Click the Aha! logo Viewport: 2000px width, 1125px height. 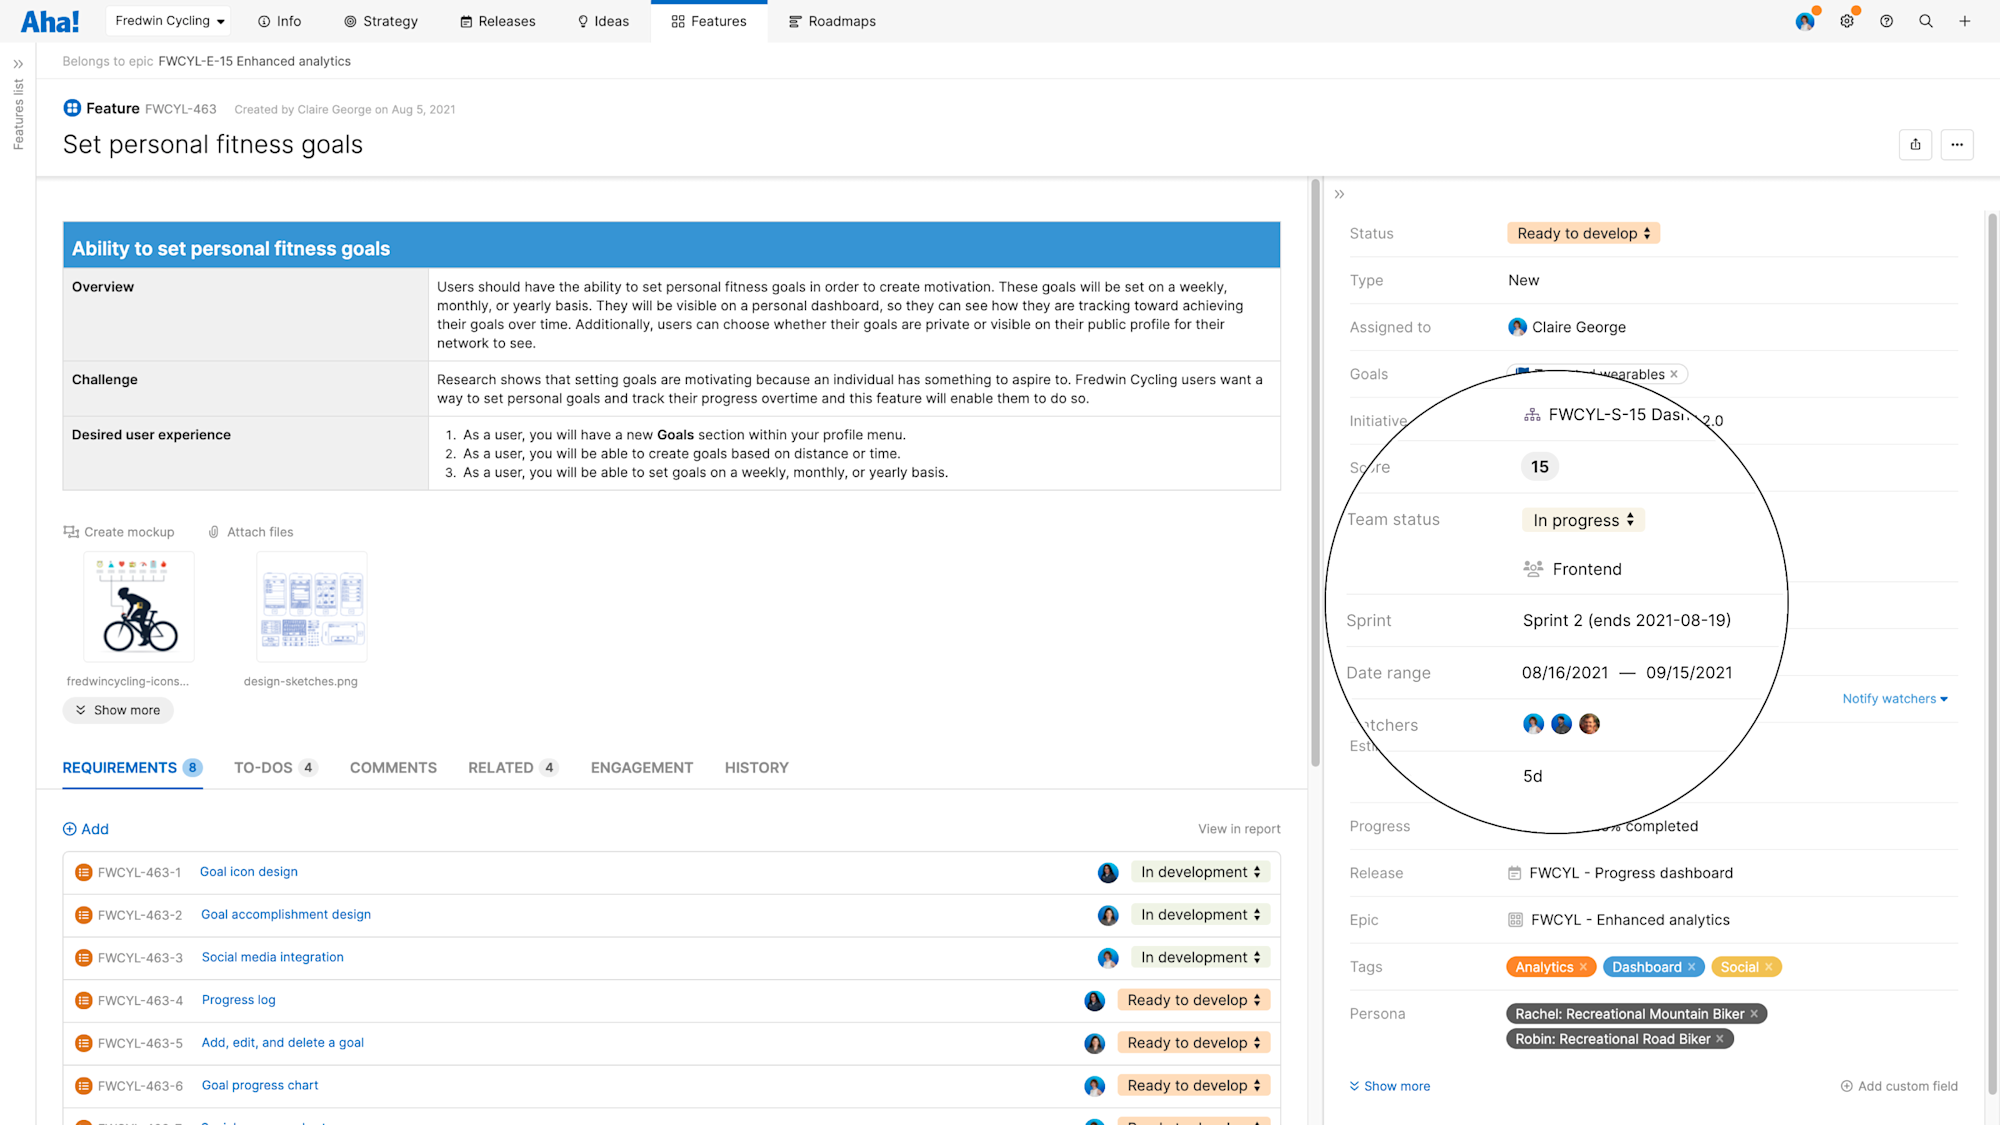tap(49, 20)
